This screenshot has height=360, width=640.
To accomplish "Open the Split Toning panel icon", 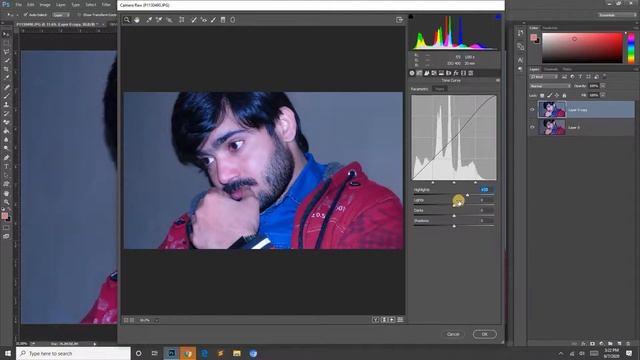I will tap(441, 73).
